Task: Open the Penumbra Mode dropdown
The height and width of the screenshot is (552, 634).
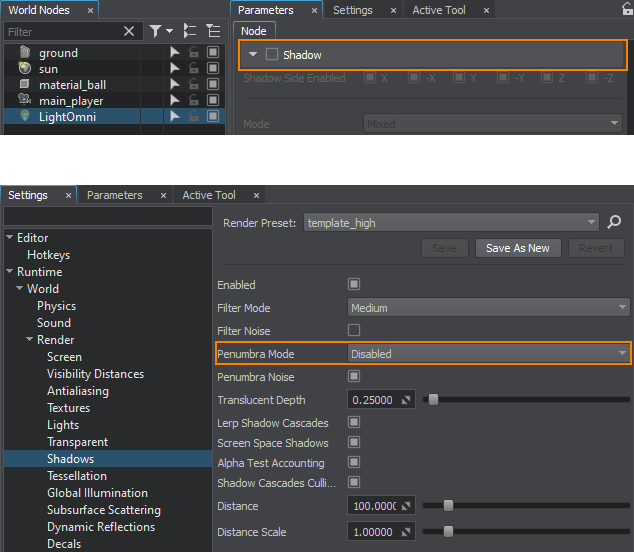Action: coord(489,354)
